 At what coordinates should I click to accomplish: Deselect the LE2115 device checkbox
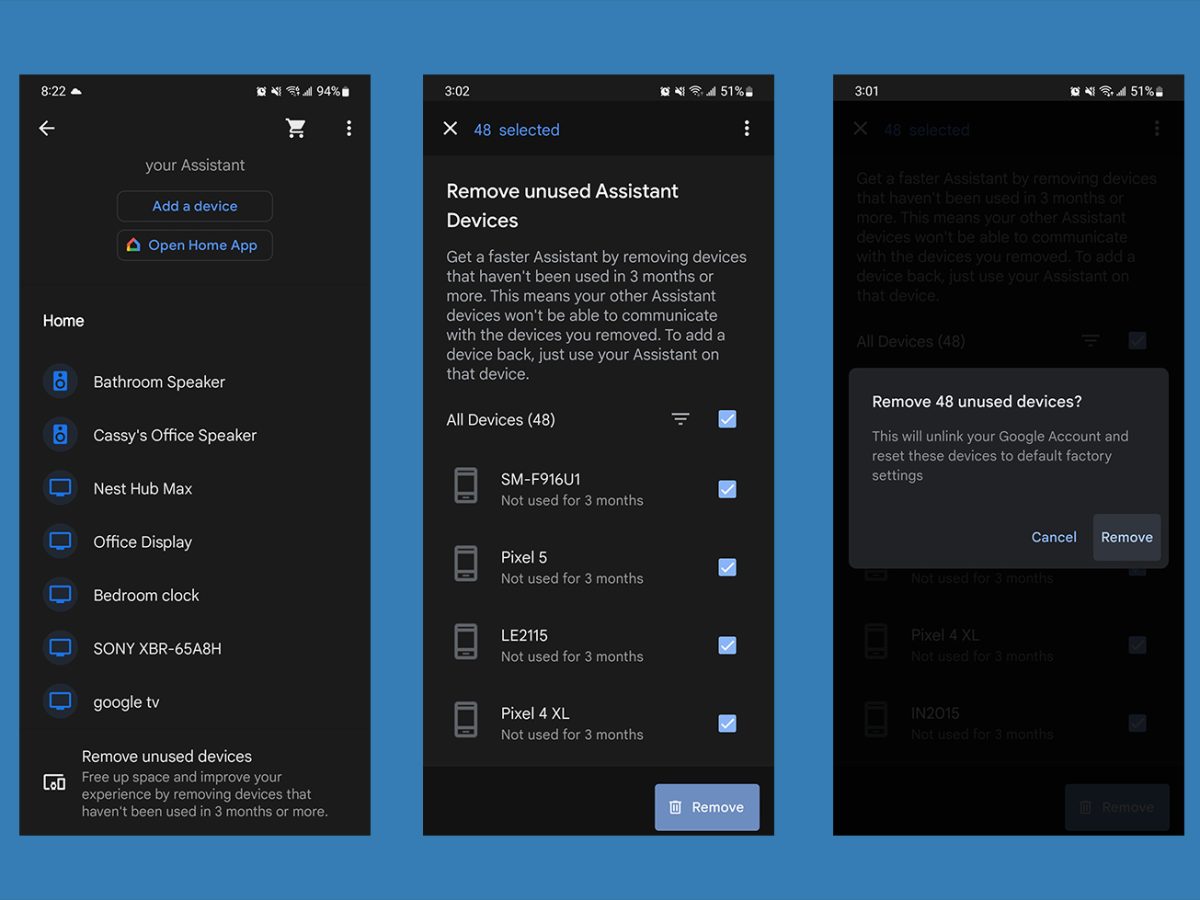tap(727, 645)
